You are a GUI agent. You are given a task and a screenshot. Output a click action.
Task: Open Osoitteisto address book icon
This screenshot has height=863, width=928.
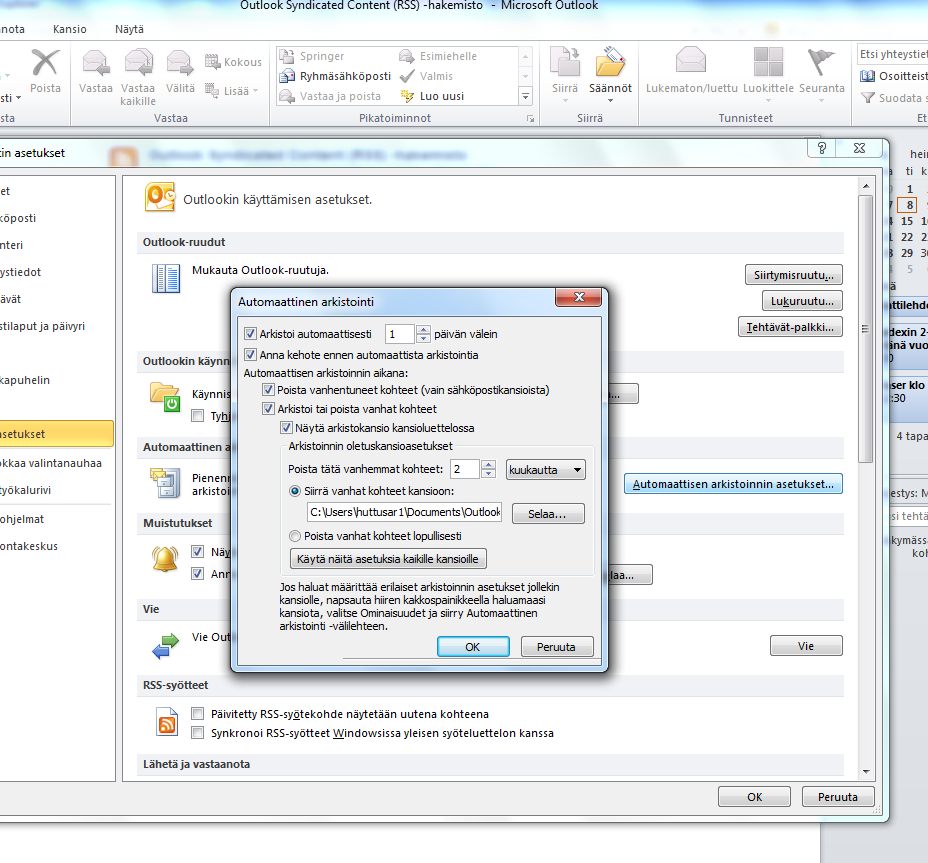tap(868, 76)
